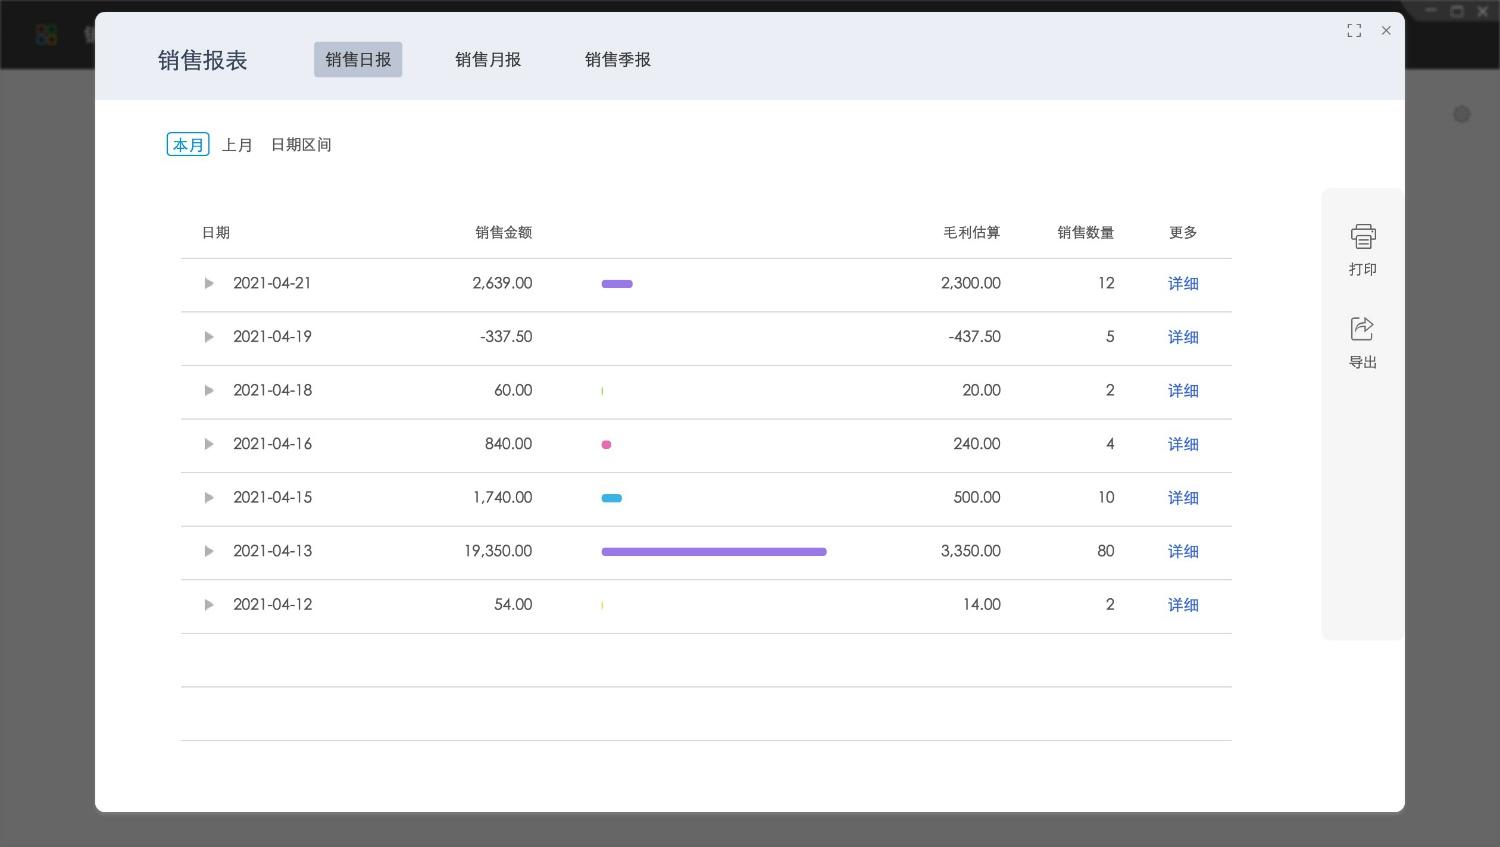Click the 更多 column header
Screen dimensions: 1500x847
1183,232
